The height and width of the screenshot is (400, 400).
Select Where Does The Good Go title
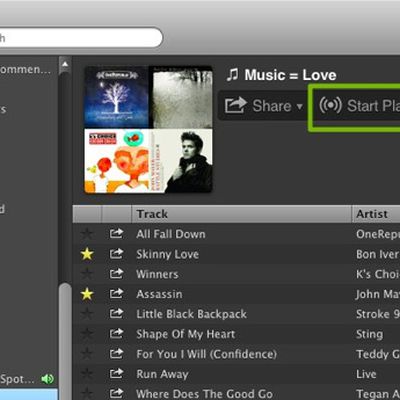(204, 394)
